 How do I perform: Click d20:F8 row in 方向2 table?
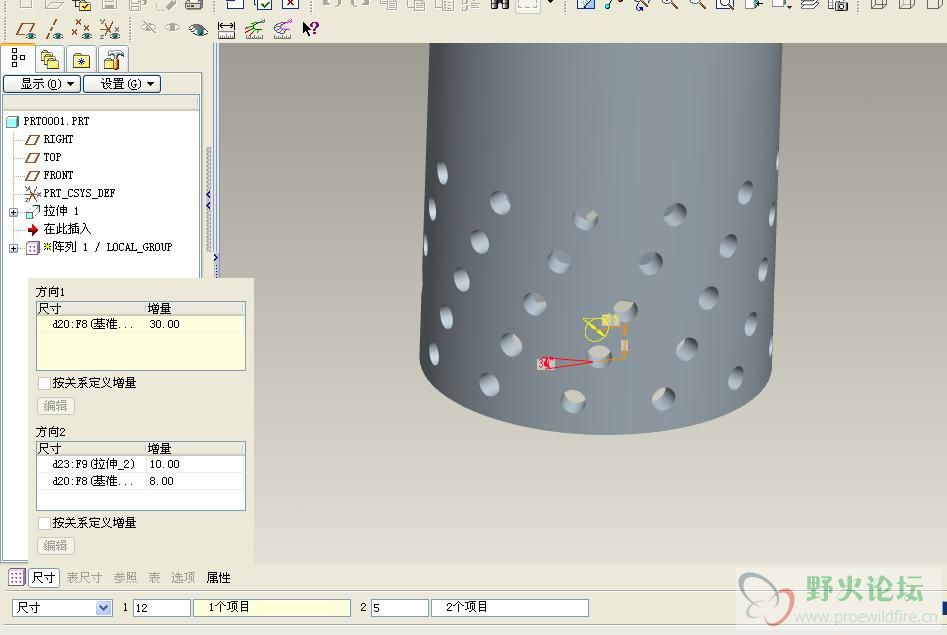click(x=92, y=481)
